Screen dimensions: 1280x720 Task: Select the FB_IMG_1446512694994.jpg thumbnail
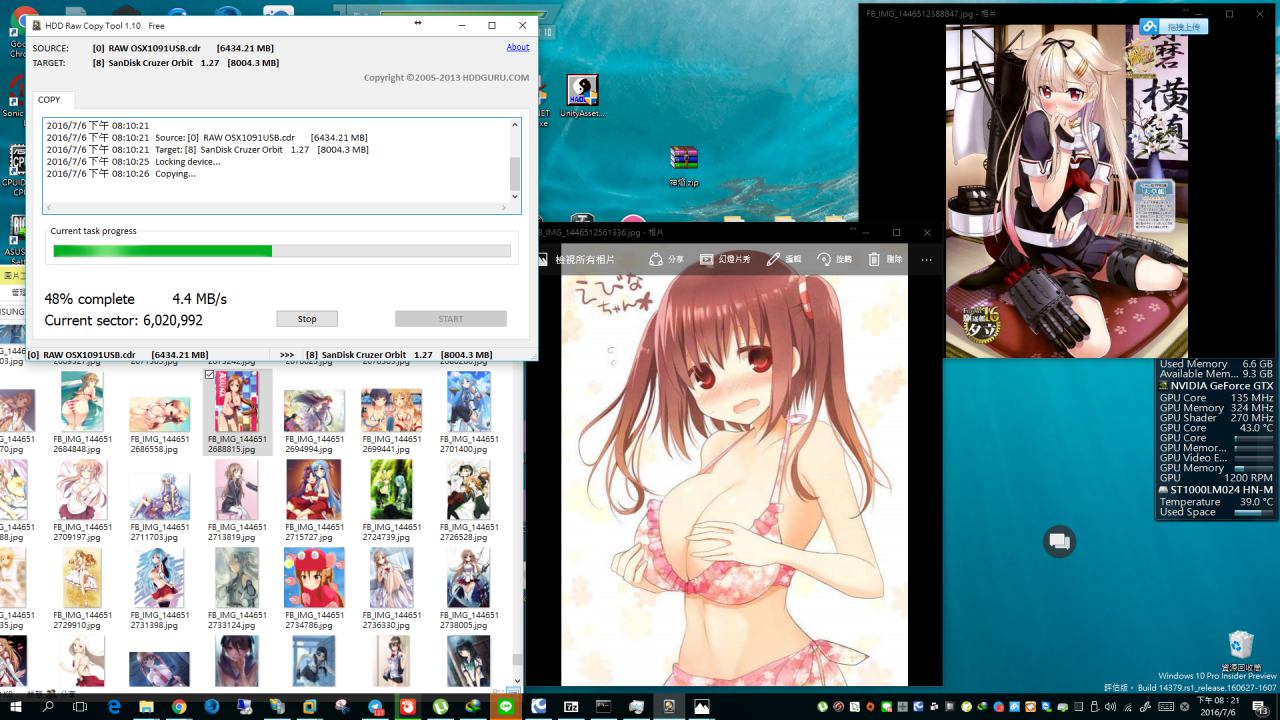[x=314, y=410]
